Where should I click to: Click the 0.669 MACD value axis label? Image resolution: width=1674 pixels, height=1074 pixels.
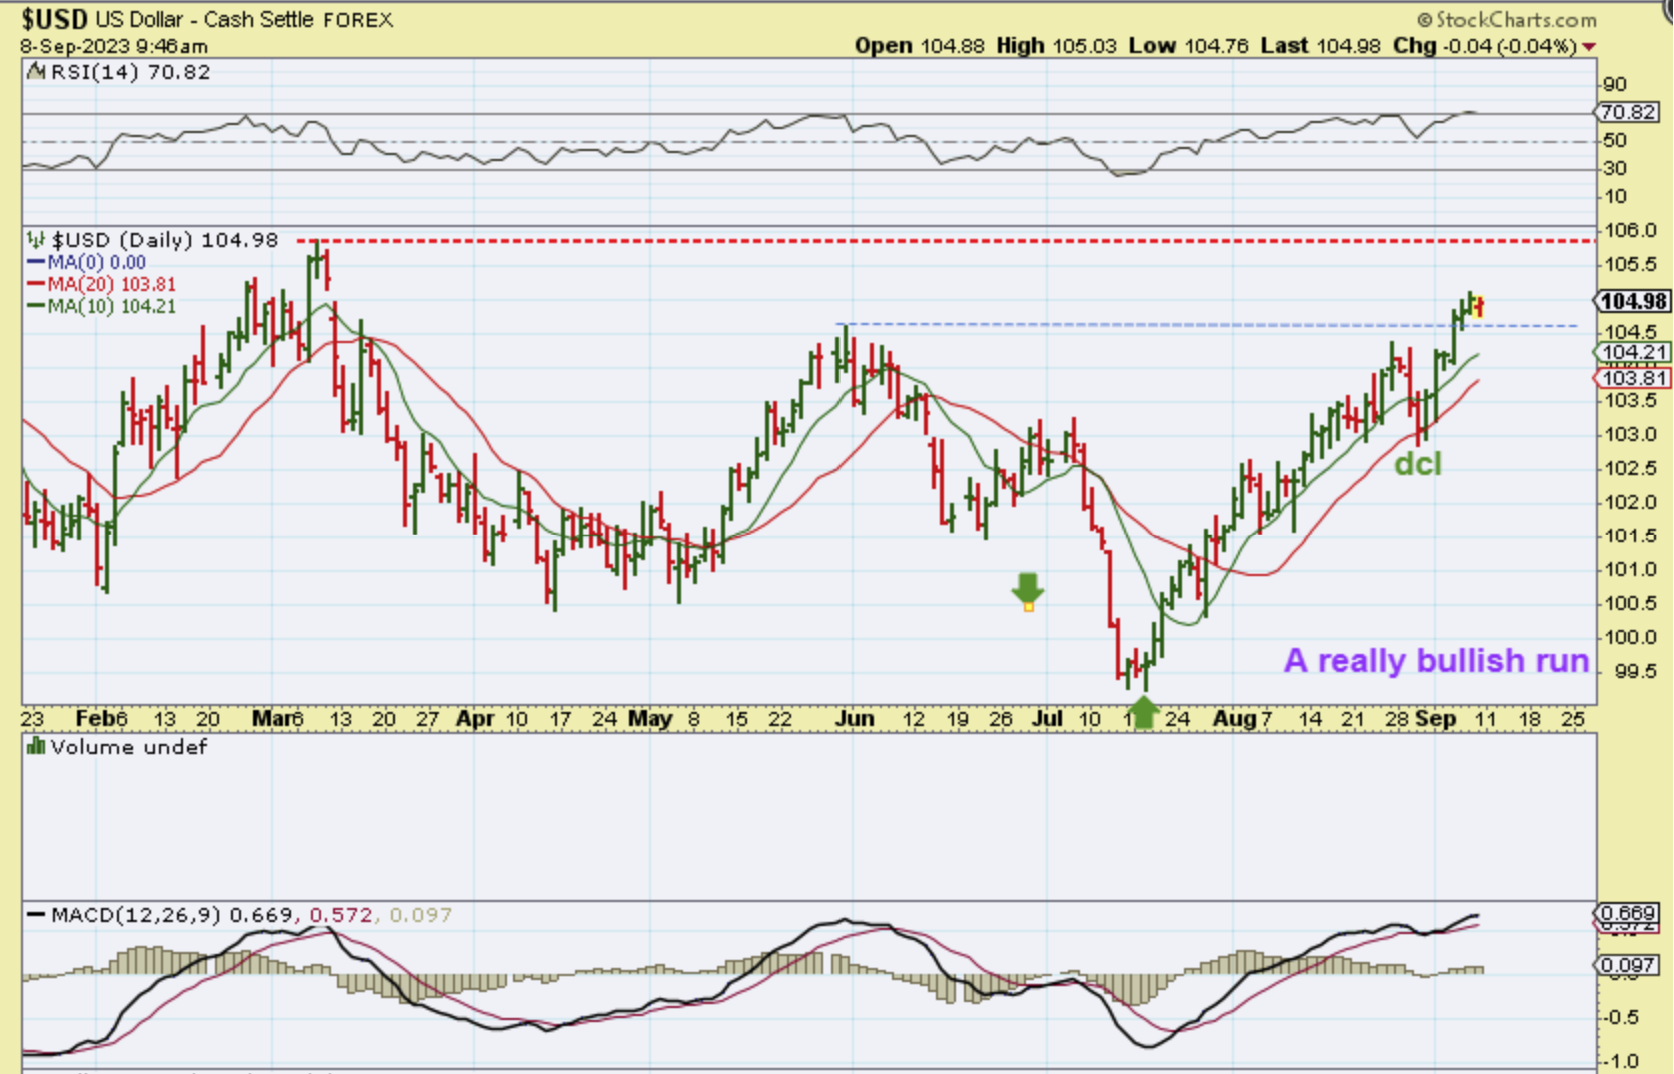click(x=1628, y=913)
